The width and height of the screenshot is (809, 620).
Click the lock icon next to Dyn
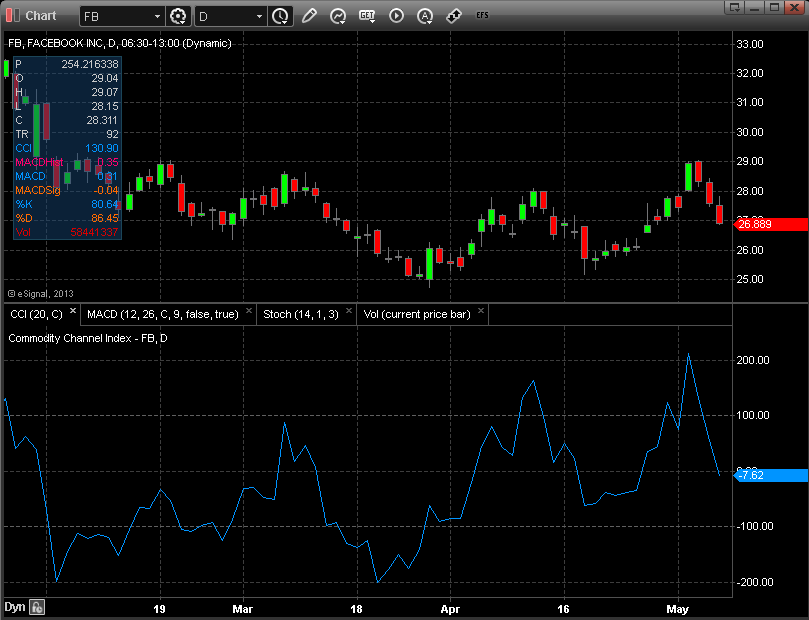pyautogui.click(x=37, y=608)
